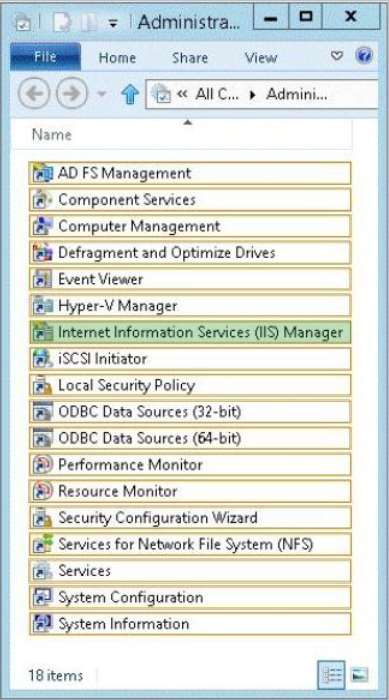389x700 pixels.
Task: Switch to the View ribbon tab
Action: [260, 58]
